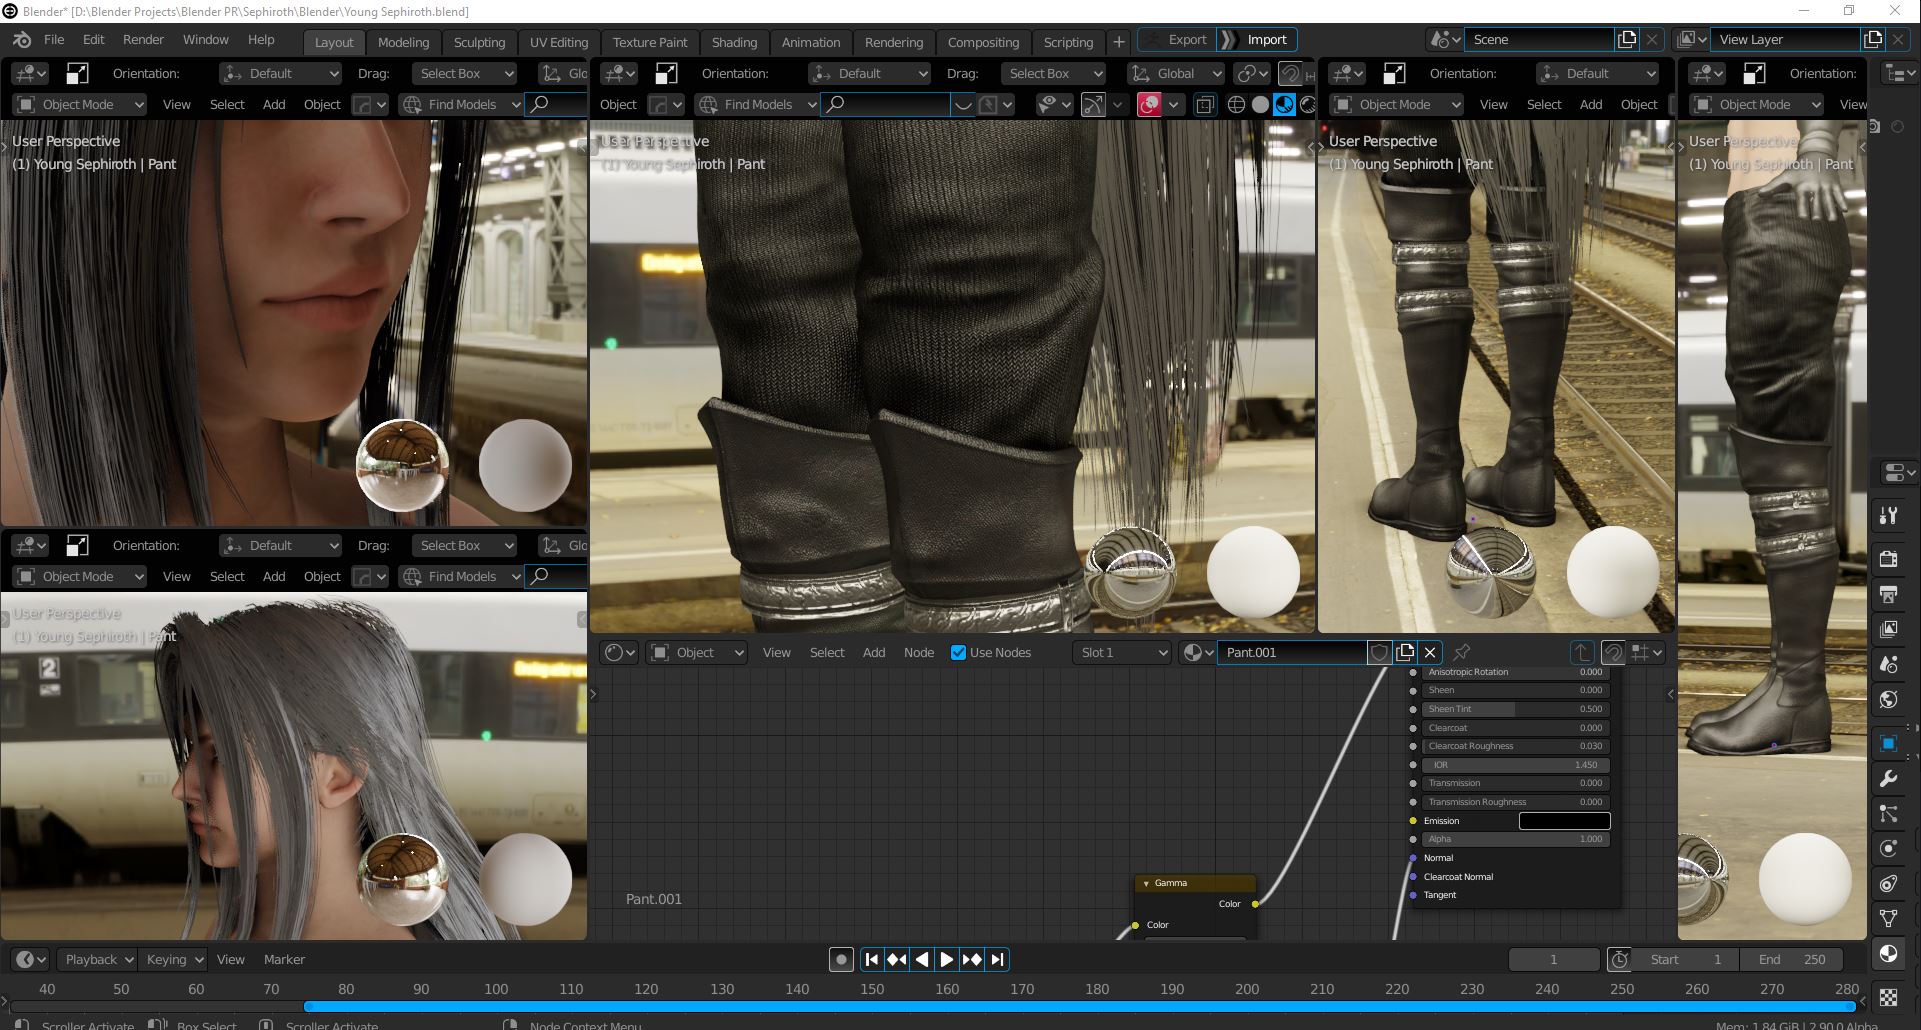The height and width of the screenshot is (1030, 1921).
Task: Jump to the first frame
Action: pyautogui.click(x=872, y=959)
